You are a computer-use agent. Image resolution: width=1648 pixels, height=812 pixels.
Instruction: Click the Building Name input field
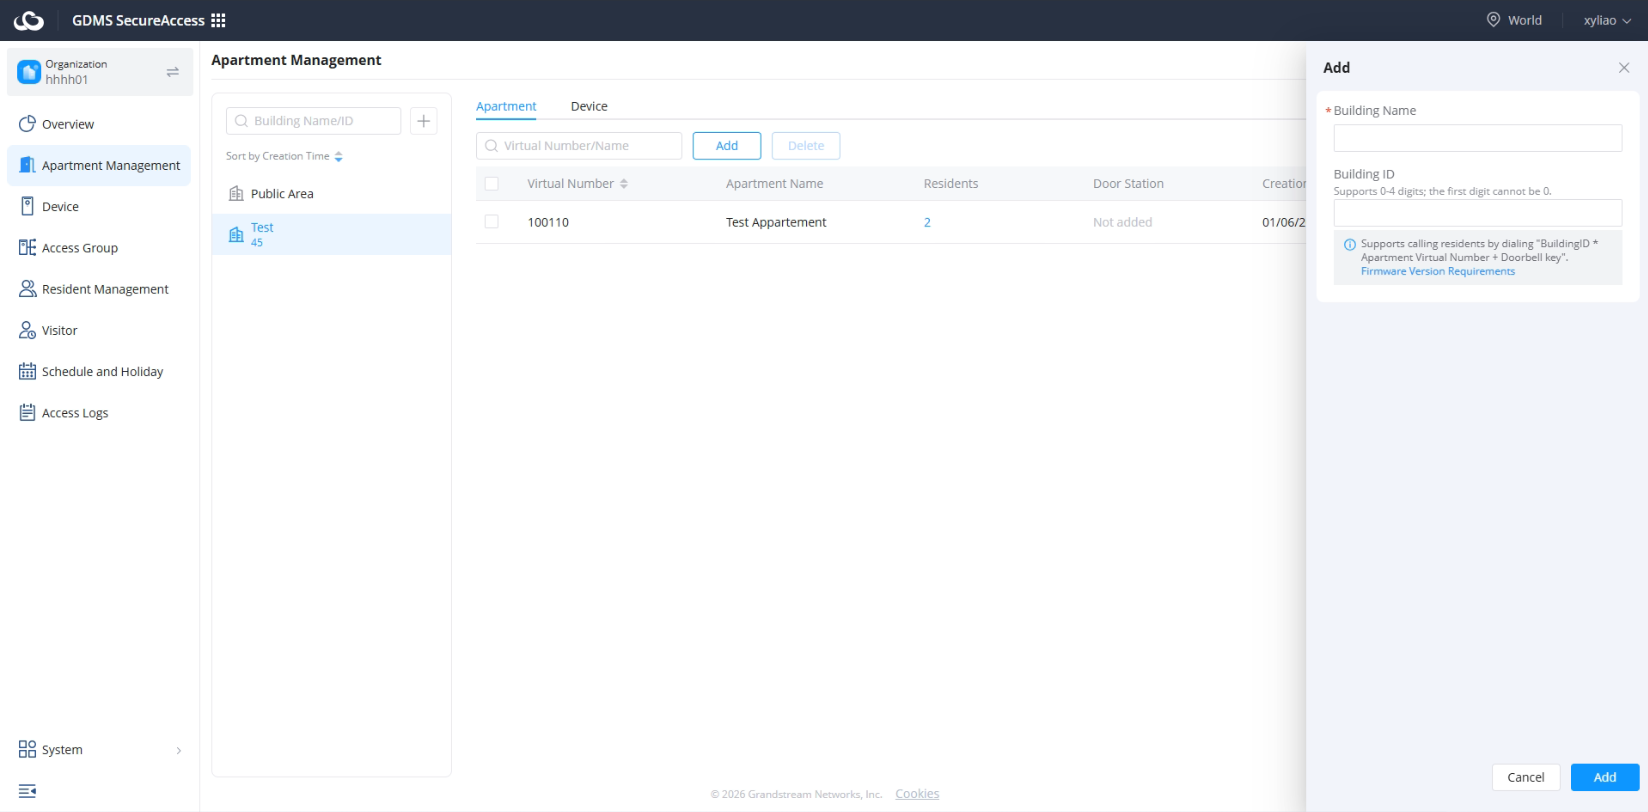point(1477,138)
